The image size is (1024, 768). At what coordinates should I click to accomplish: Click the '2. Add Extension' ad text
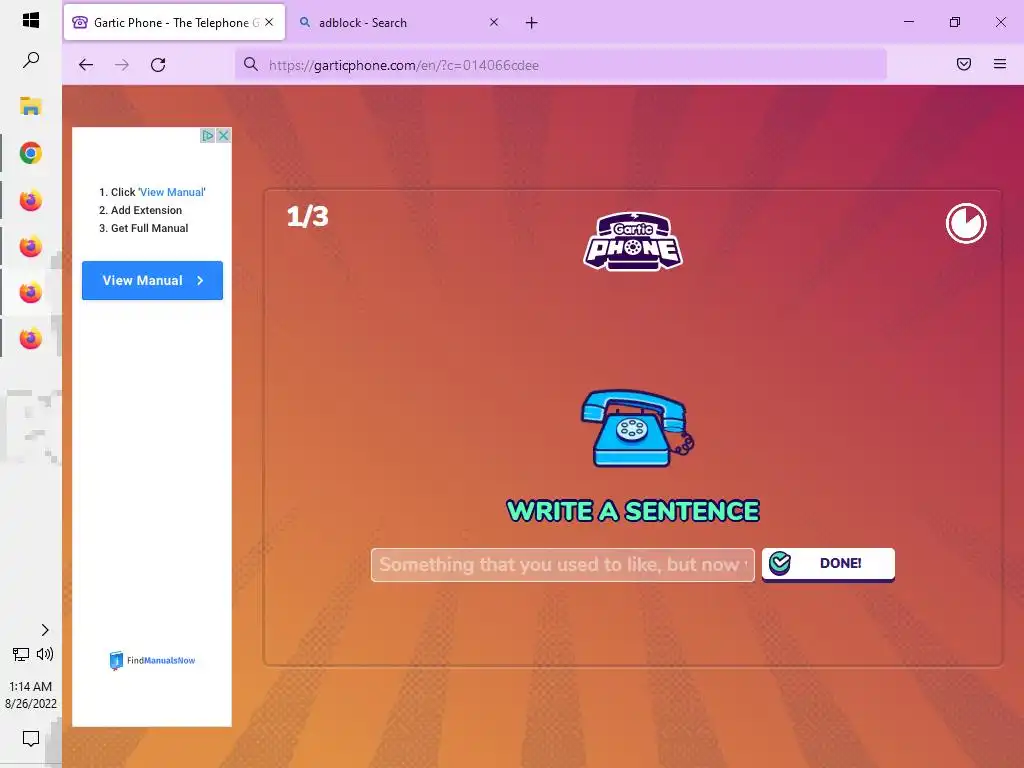click(x=140, y=210)
